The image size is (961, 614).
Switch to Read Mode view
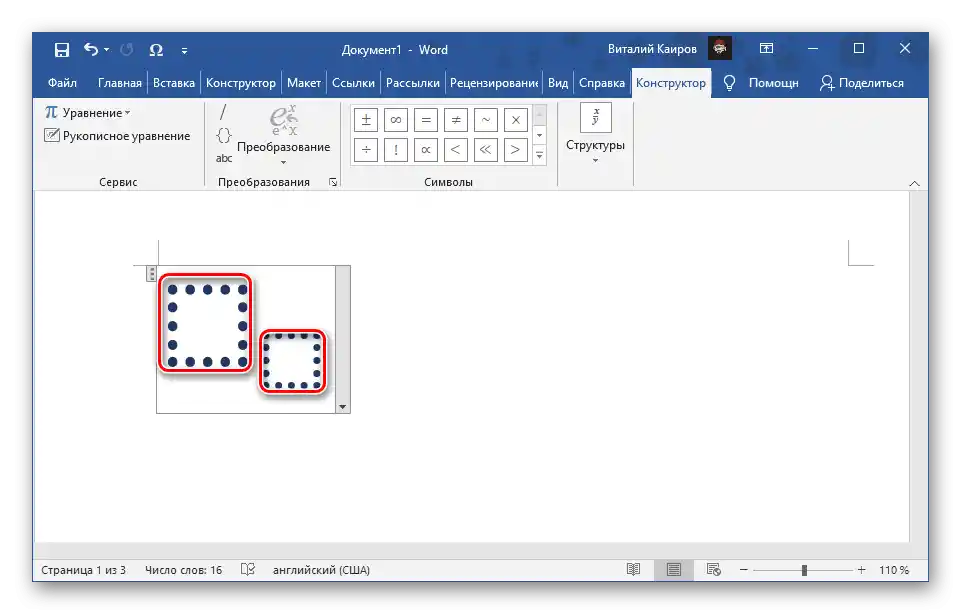click(633, 570)
